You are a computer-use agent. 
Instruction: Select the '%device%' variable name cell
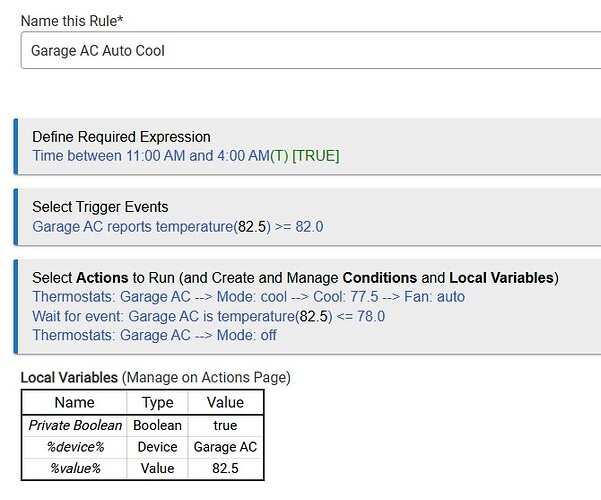pos(75,447)
